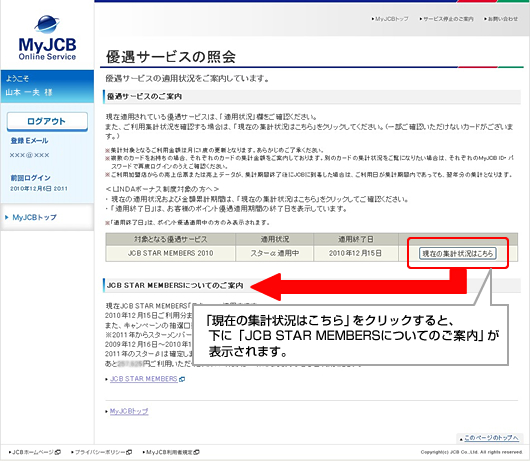Select the JCB STAR MEMBERS 2010 table cell
This screenshot has height=461, width=530.
[170, 253]
